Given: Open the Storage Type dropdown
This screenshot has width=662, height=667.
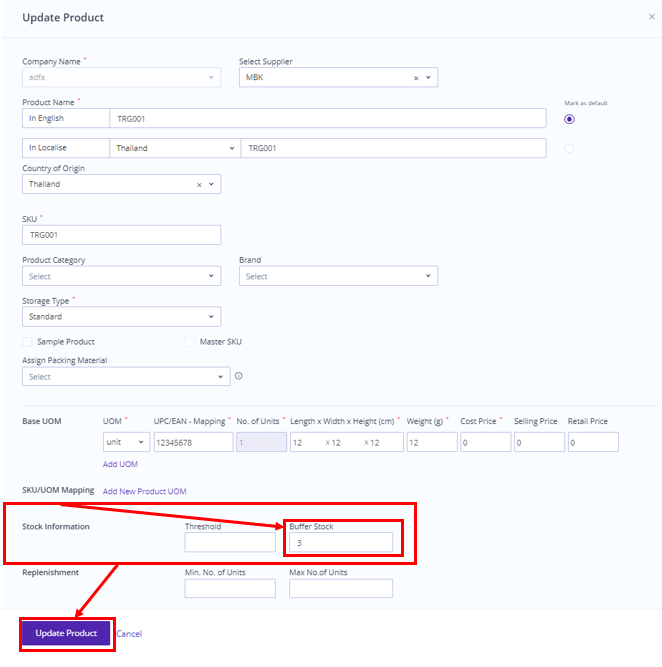Looking at the screenshot, I should [x=121, y=316].
